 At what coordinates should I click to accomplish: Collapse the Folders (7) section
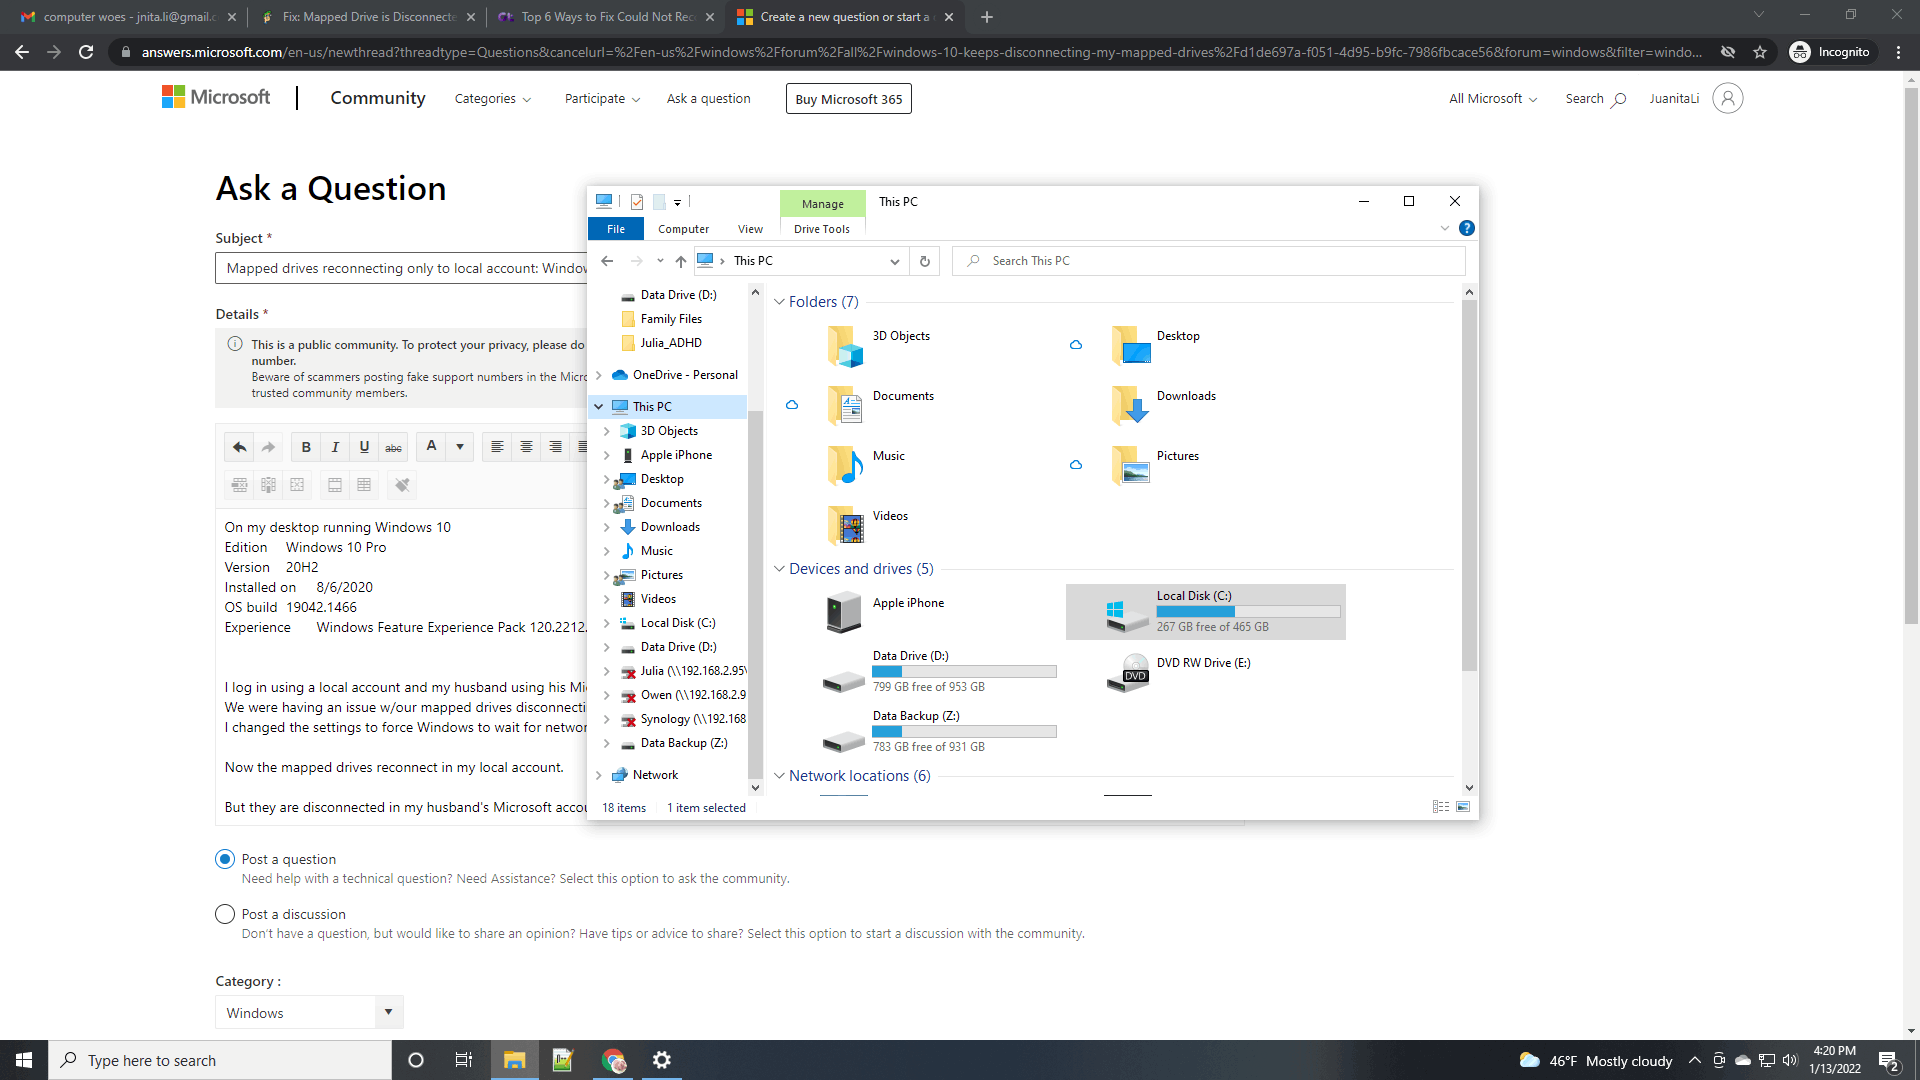(x=780, y=301)
